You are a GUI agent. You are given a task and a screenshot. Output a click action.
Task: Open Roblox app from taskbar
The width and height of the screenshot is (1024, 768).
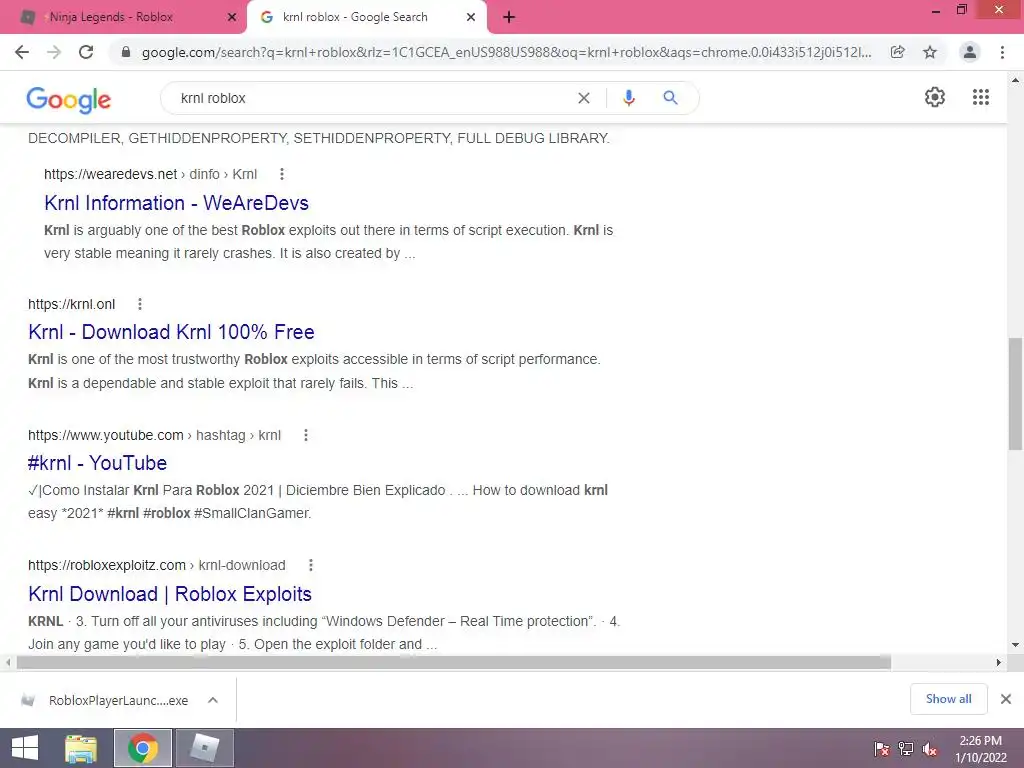[x=204, y=748]
